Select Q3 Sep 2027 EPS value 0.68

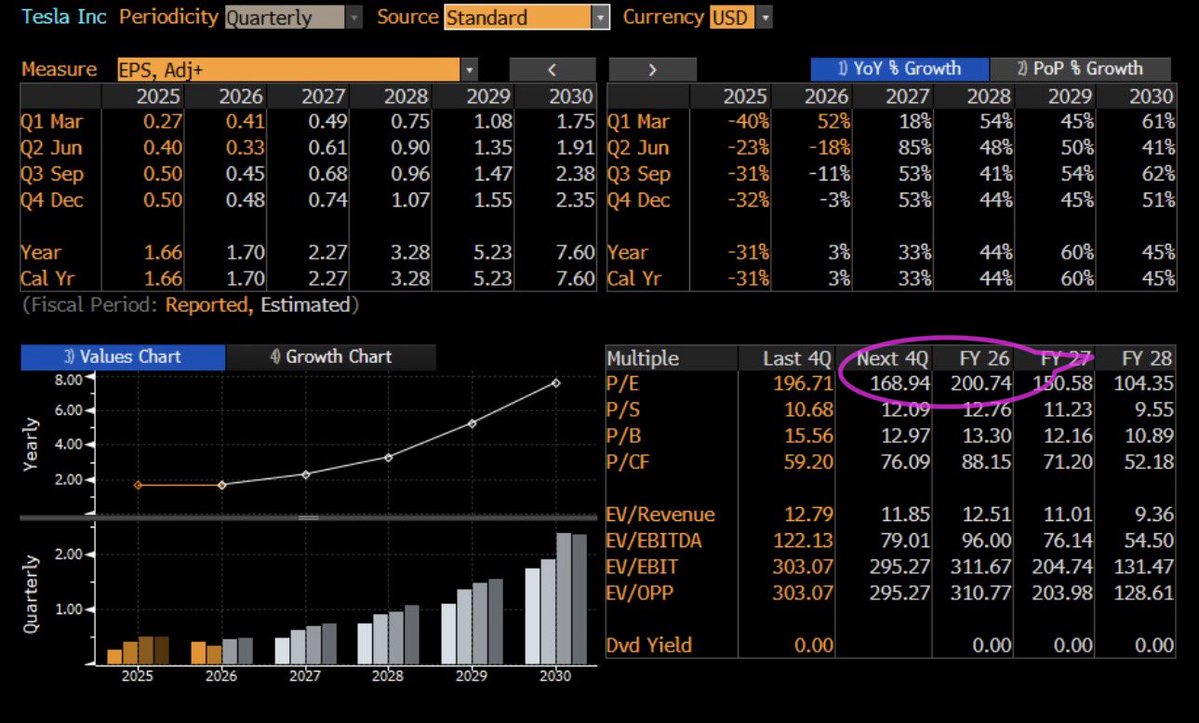pyautogui.click(x=328, y=173)
